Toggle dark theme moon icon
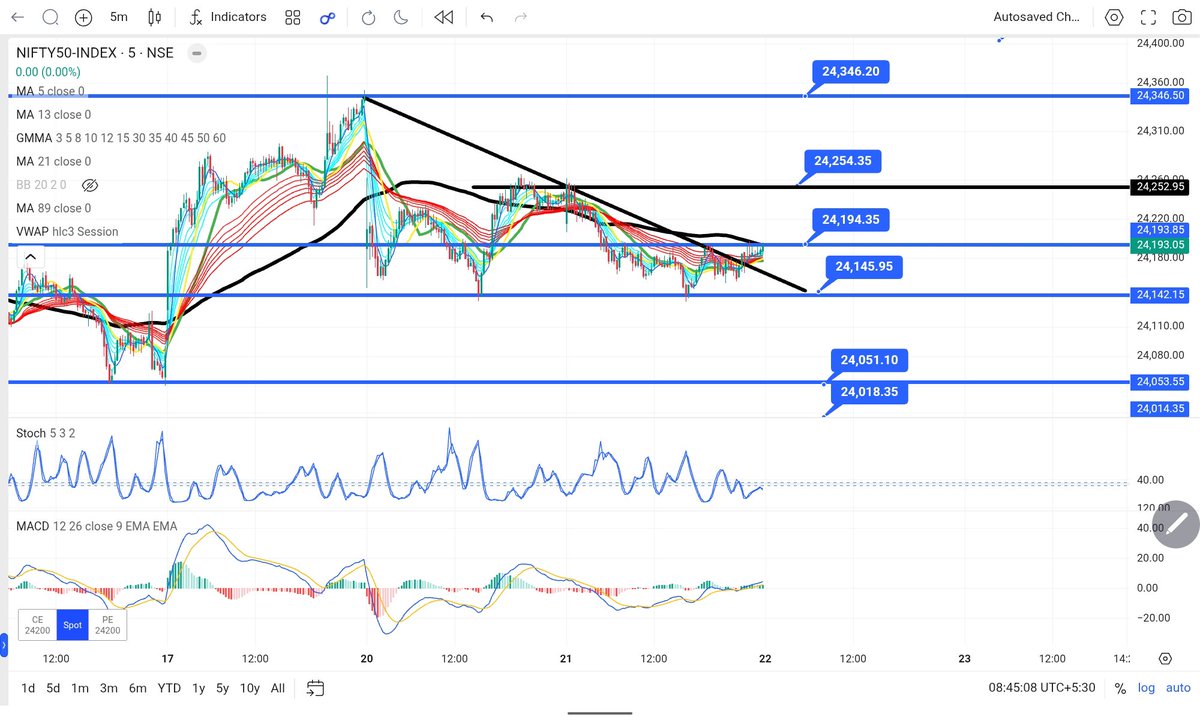Image resolution: width=1200 pixels, height=720 pixels. click(x=401, y=17)
